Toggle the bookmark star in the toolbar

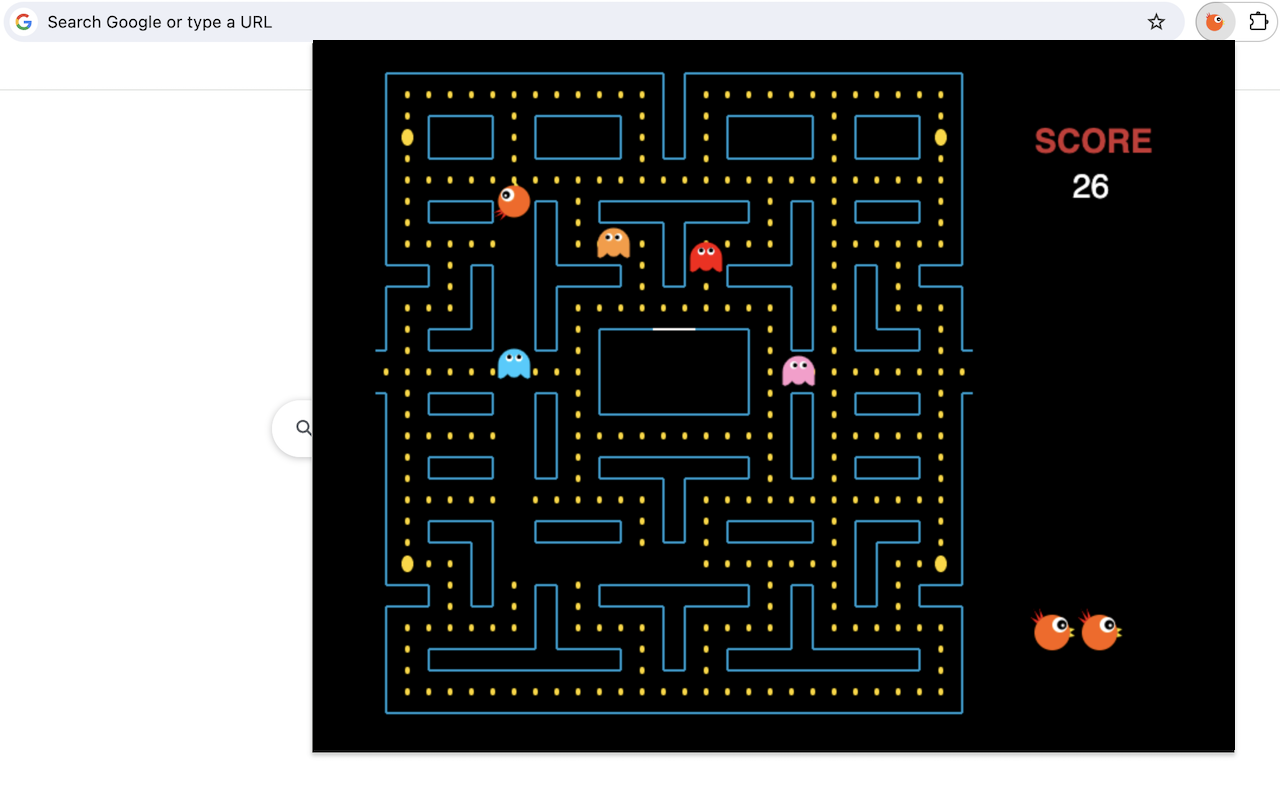tap(1156, 21)
